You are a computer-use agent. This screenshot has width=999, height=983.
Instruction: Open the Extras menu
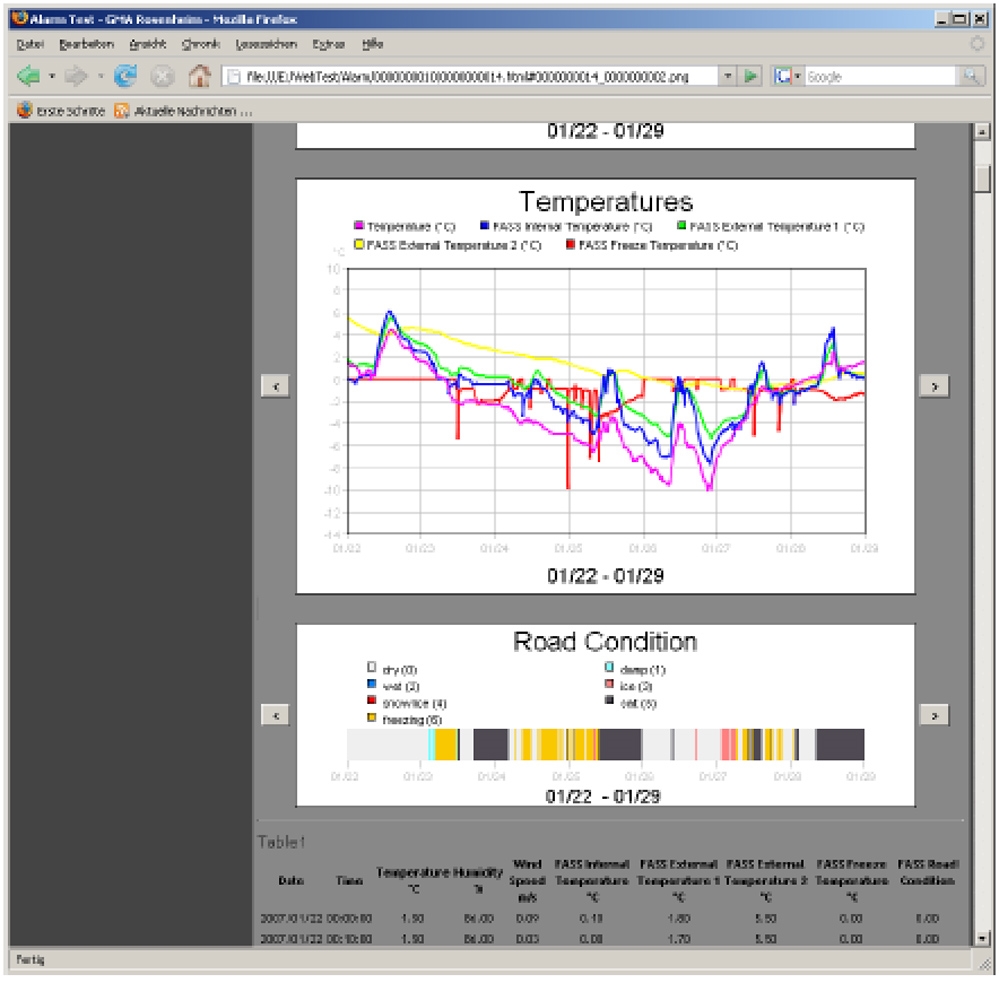pos(330,44)
